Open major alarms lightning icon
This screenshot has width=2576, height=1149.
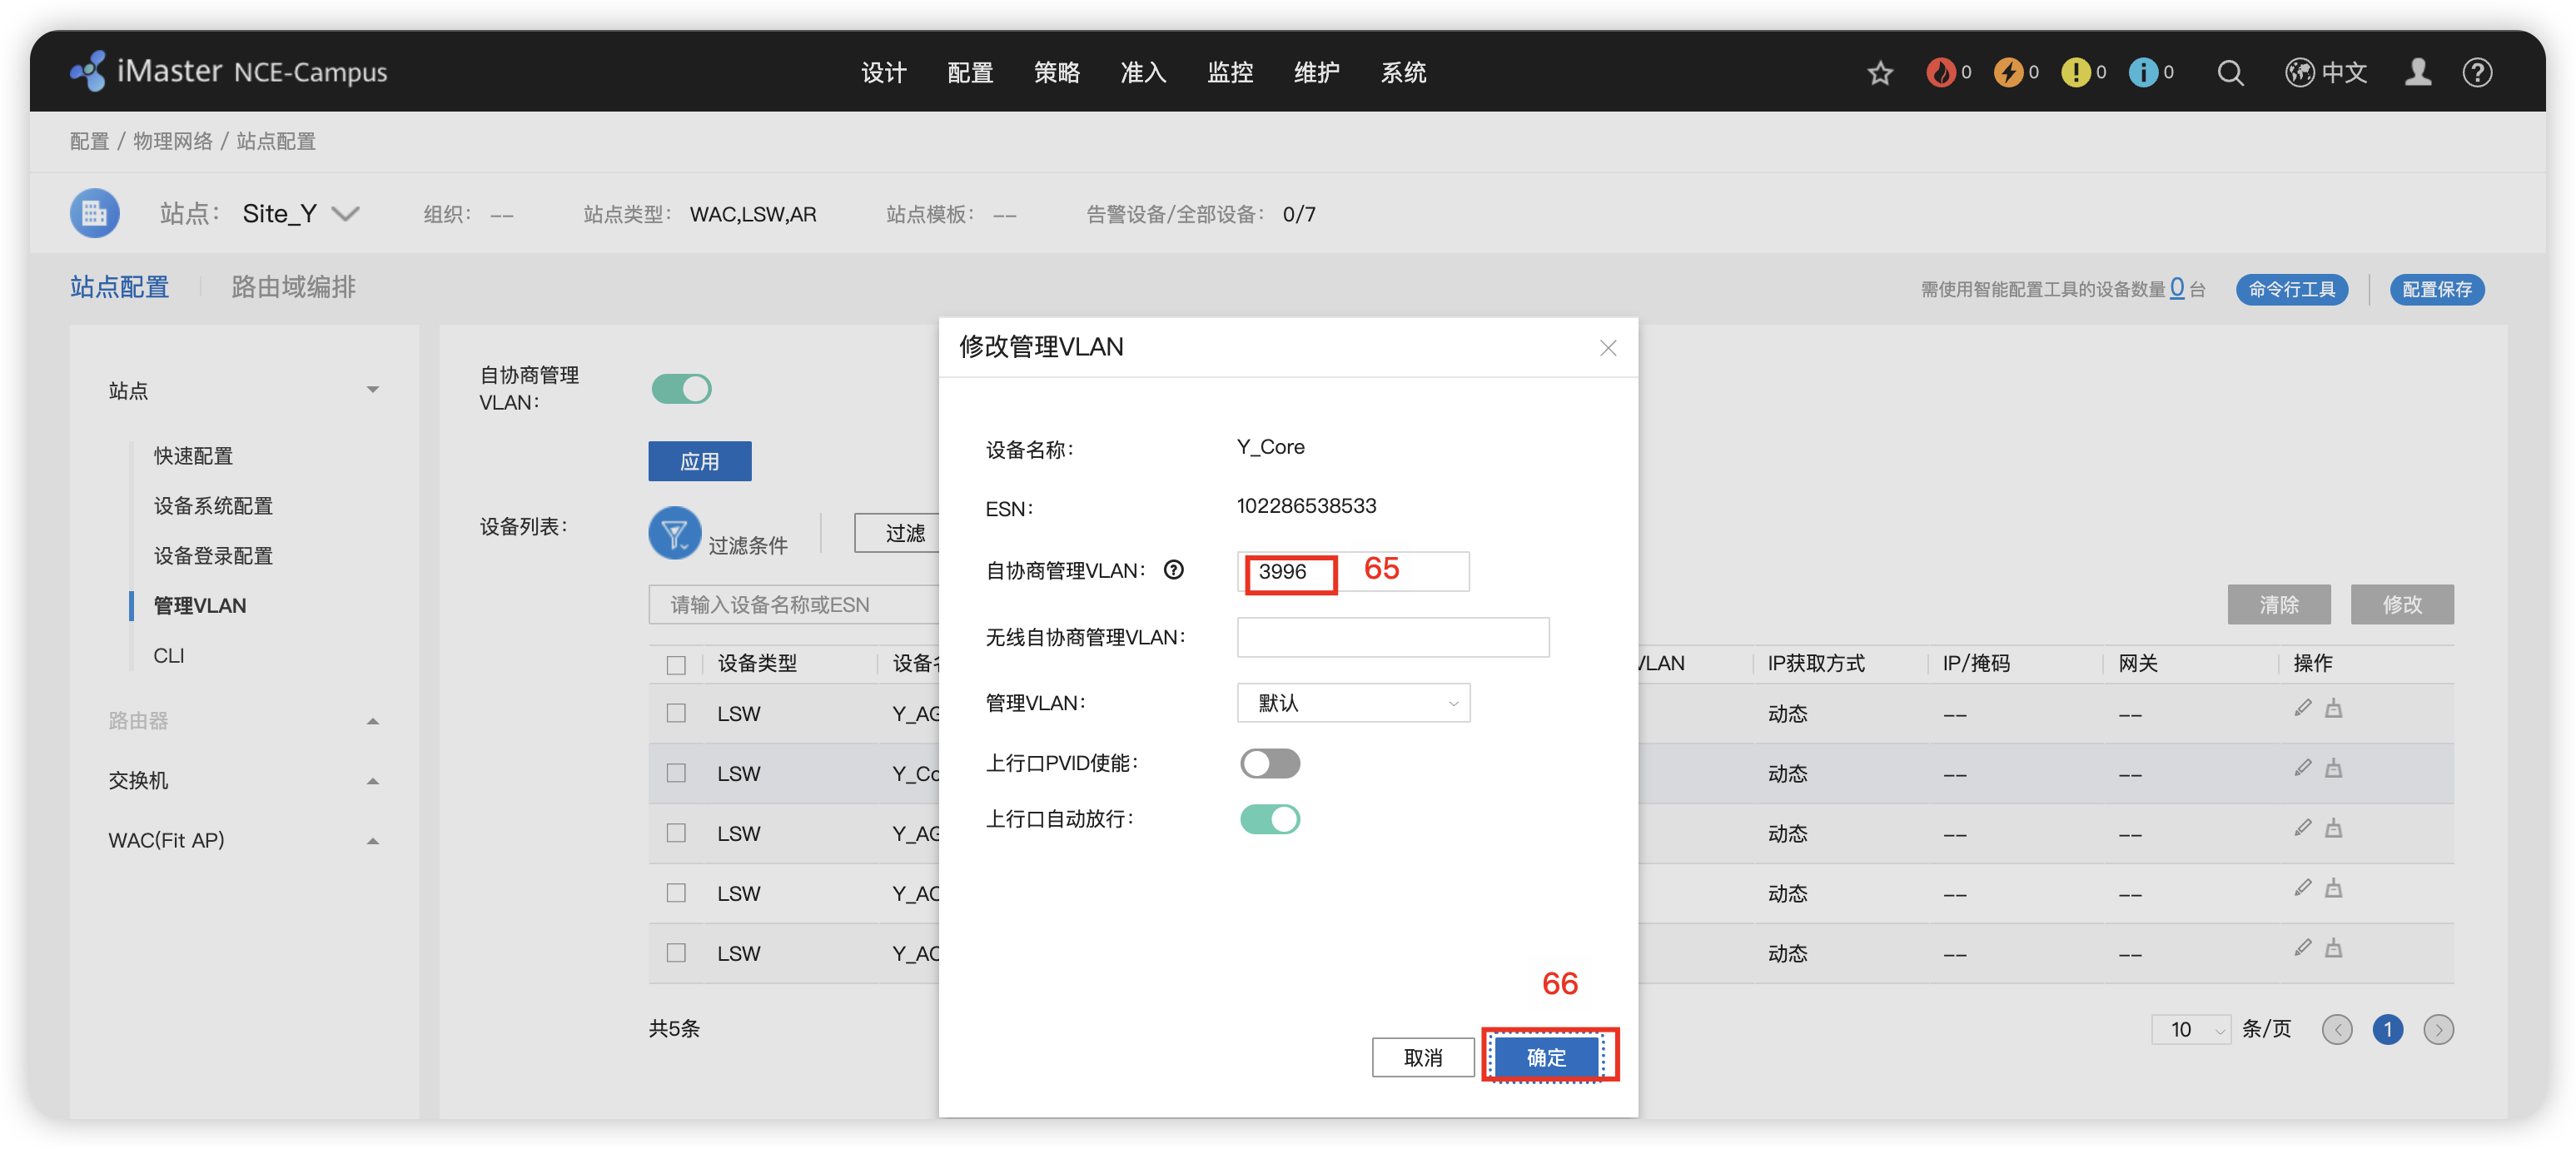[x=2007, y=73]
